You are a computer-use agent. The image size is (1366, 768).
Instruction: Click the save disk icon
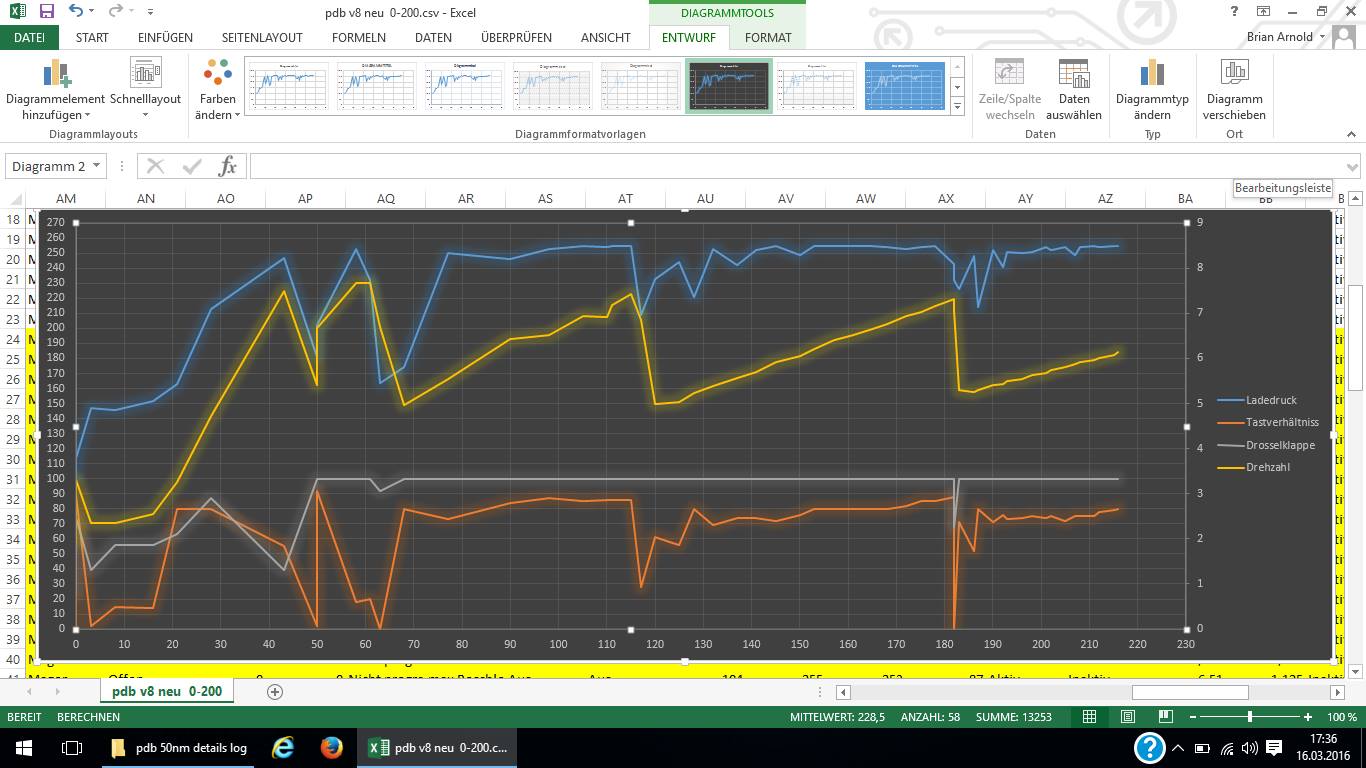(x=46, y=11)
